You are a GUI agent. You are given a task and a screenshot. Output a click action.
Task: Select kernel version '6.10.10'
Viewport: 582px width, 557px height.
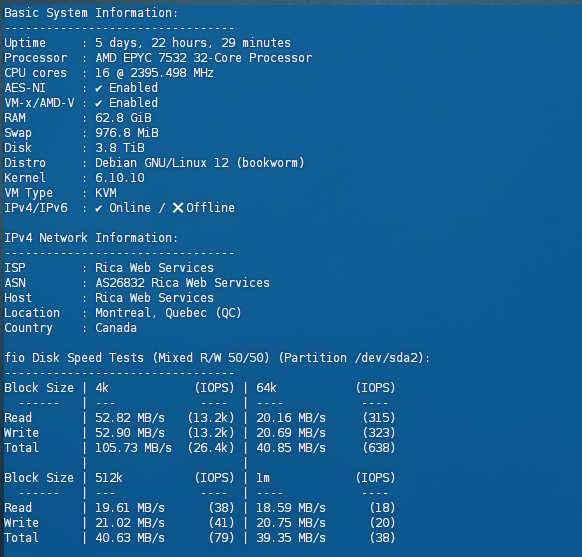point(120,178)
